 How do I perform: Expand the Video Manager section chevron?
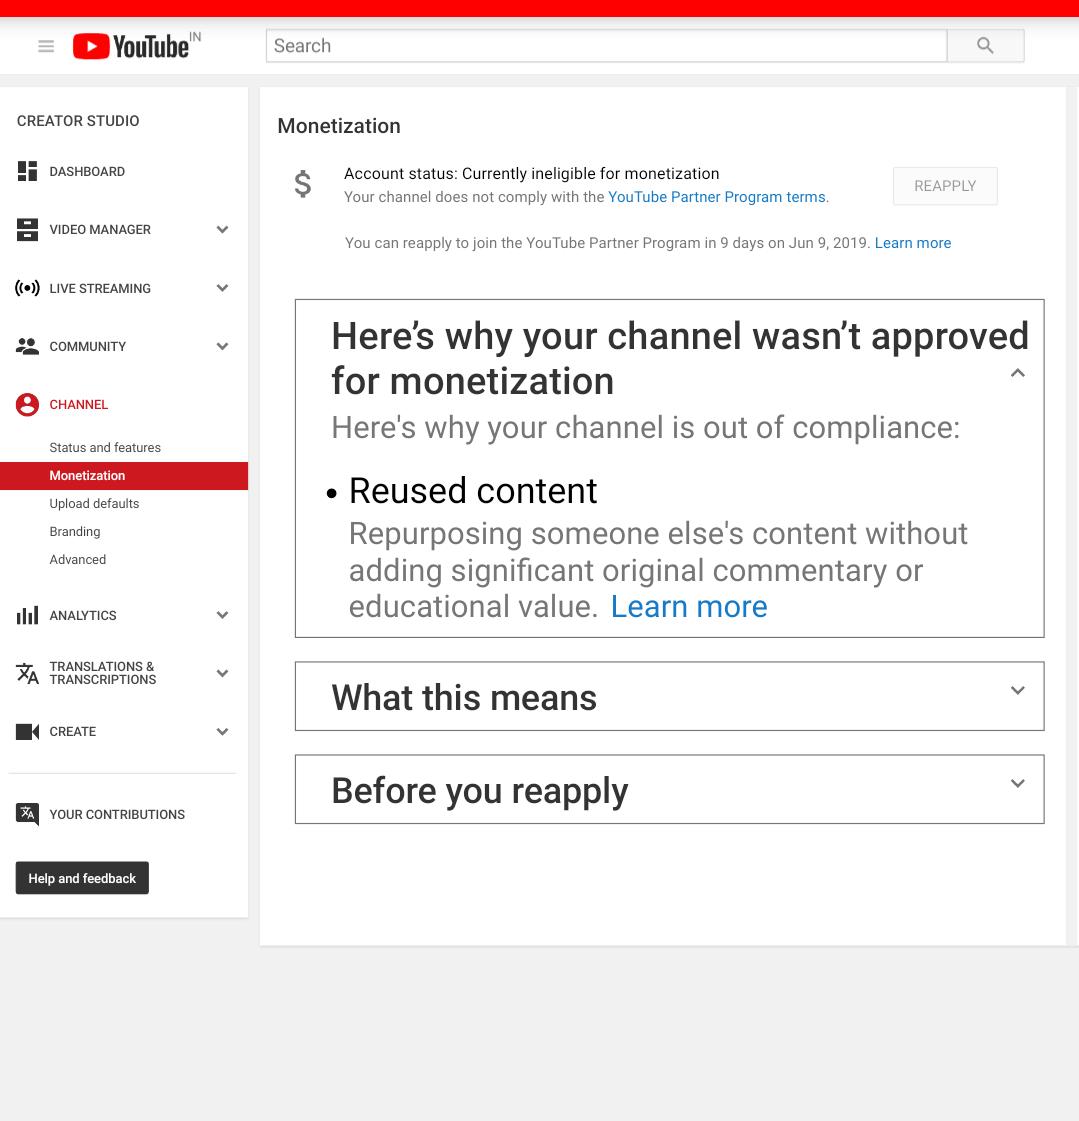pos(222,229)
